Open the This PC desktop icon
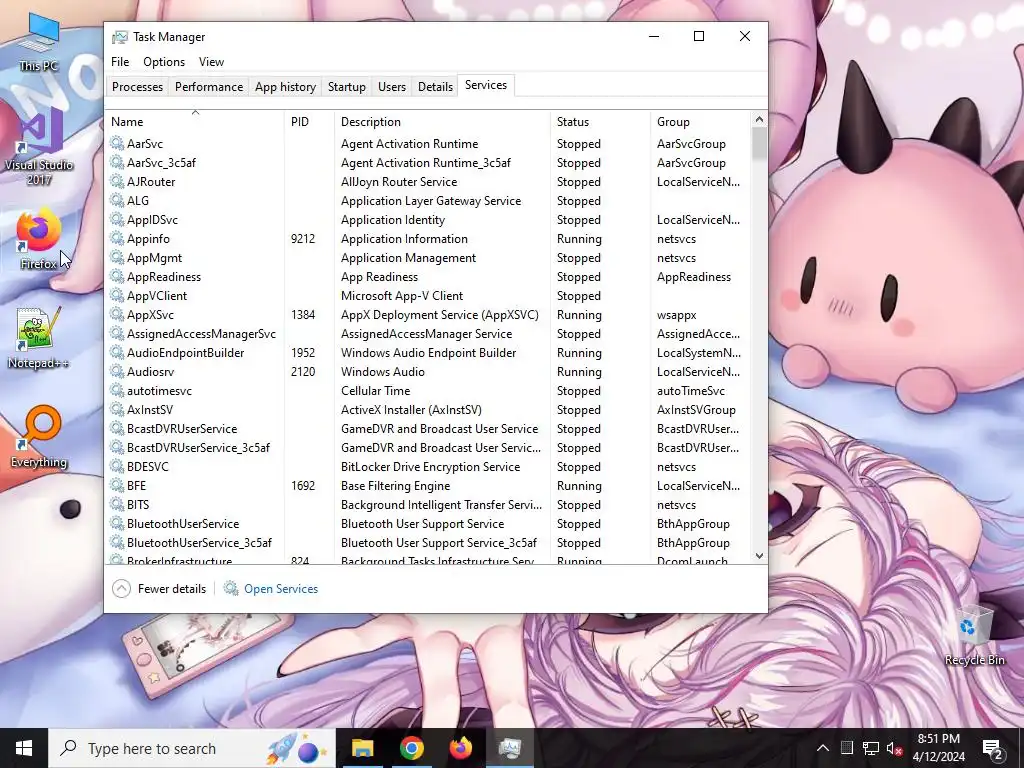1024x768 pixels. point(39,40)
